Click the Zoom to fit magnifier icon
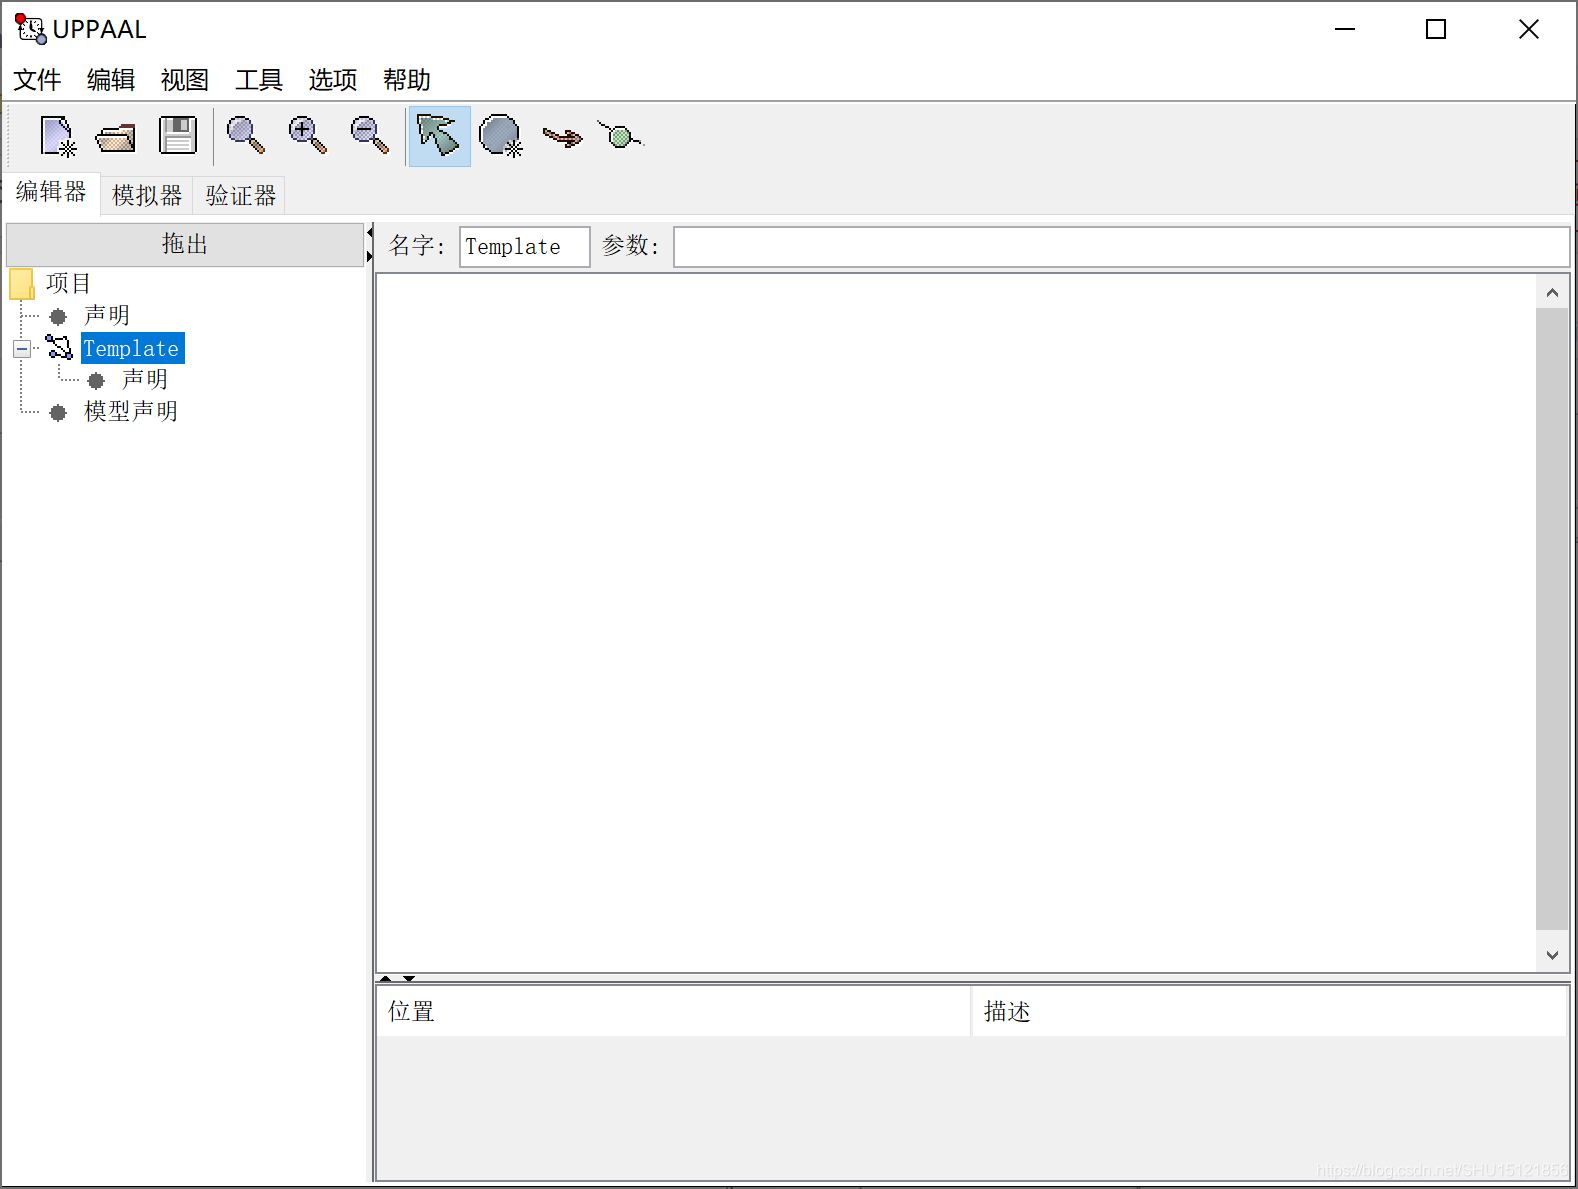This screenshot has height=1189, width=1578. click(x=245, y=135)
